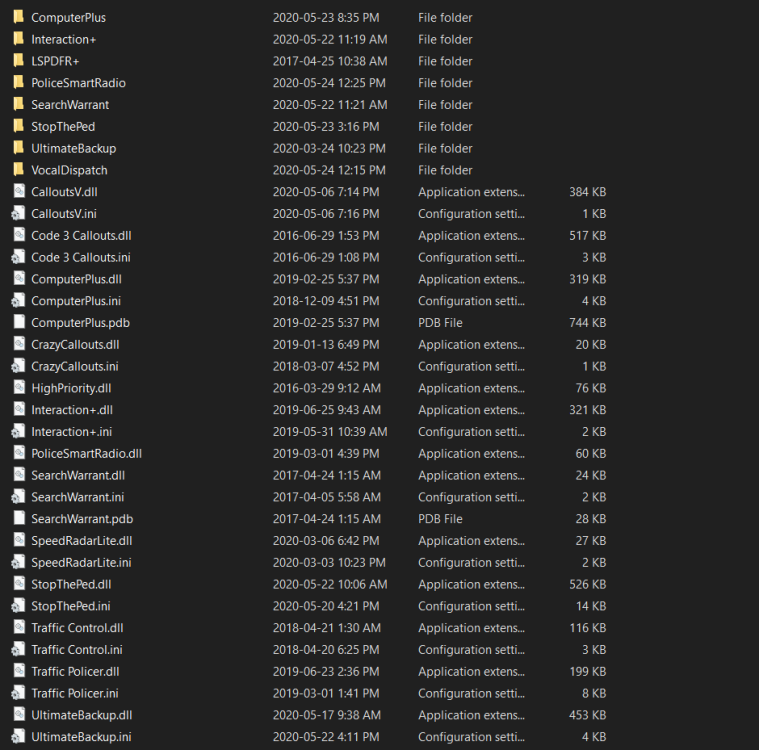
Task: Click the File folder type for VocalDispatch
Action: coord(445,170)
